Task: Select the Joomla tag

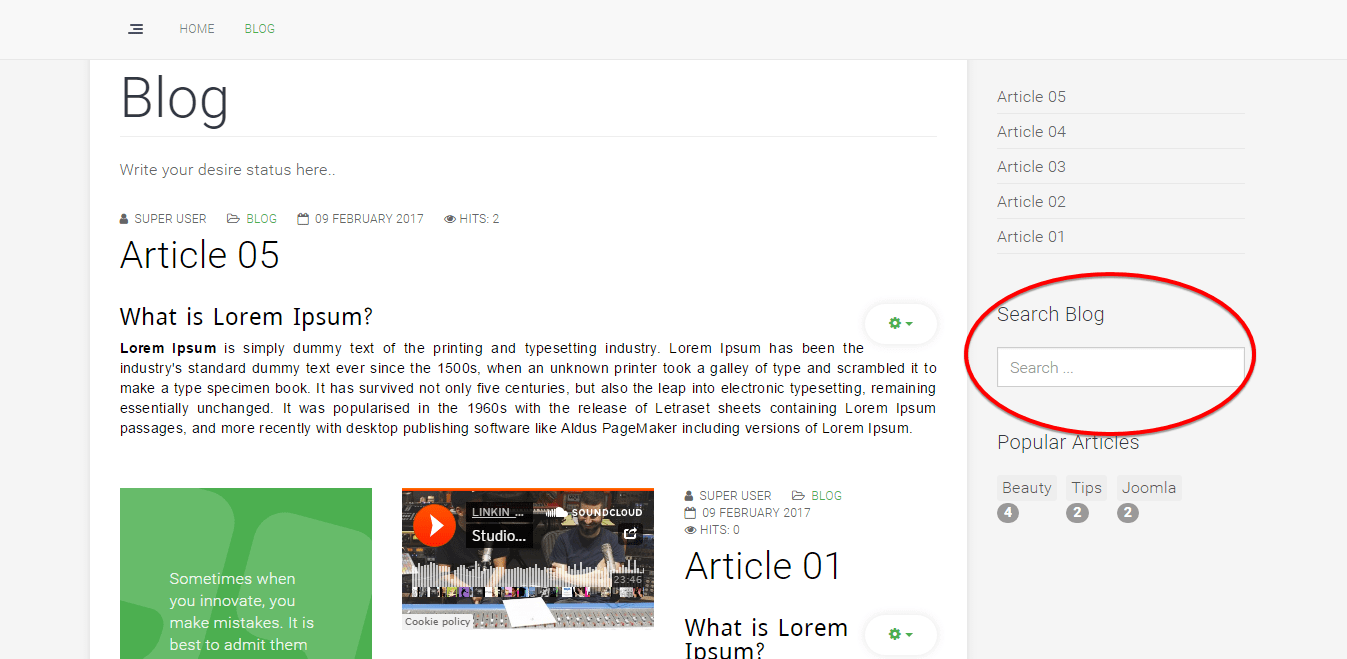Action: click(1148, 488)
